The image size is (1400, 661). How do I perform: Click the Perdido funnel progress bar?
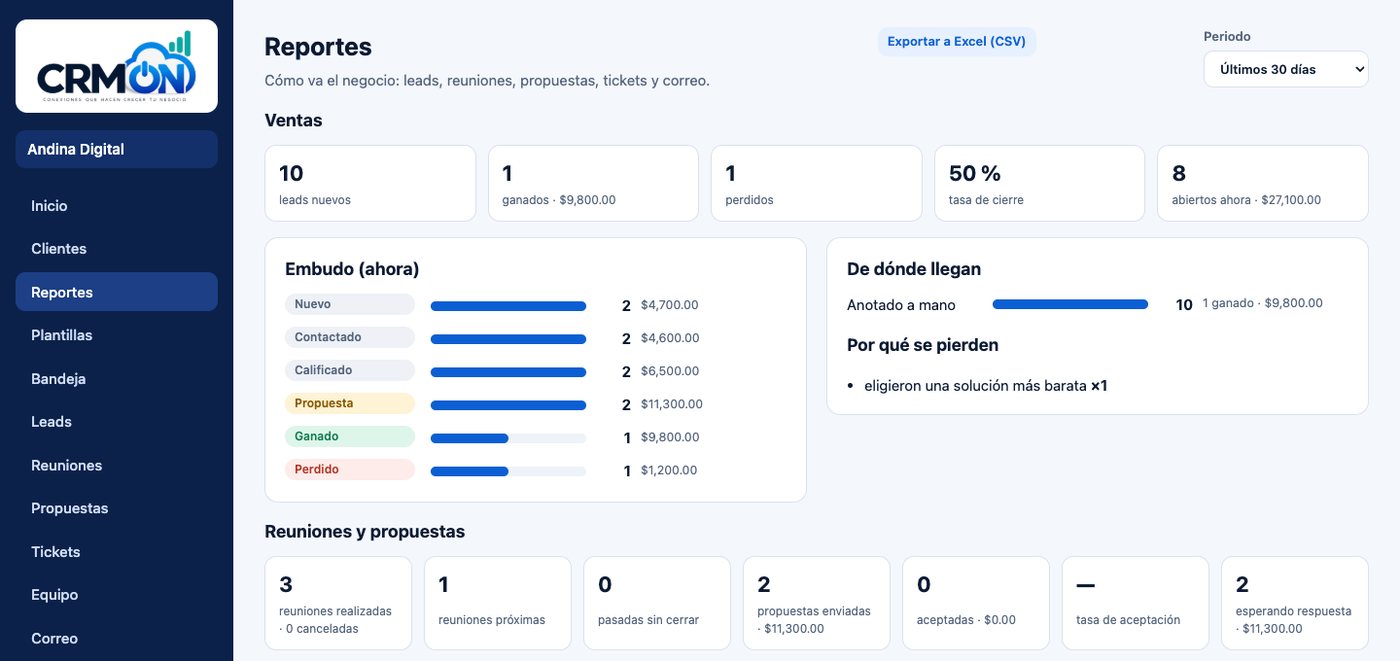click(508, 471)
